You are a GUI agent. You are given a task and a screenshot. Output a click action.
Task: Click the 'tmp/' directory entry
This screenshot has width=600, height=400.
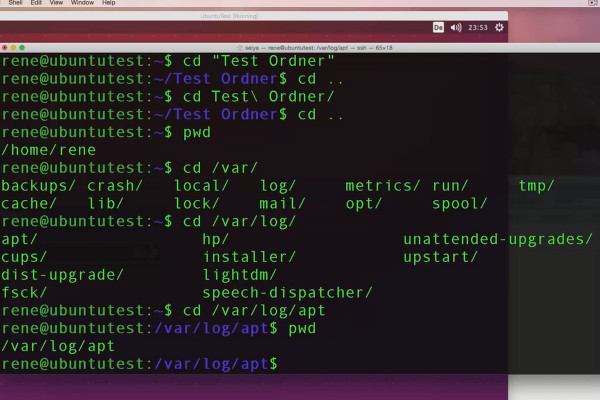coord(536,186)
